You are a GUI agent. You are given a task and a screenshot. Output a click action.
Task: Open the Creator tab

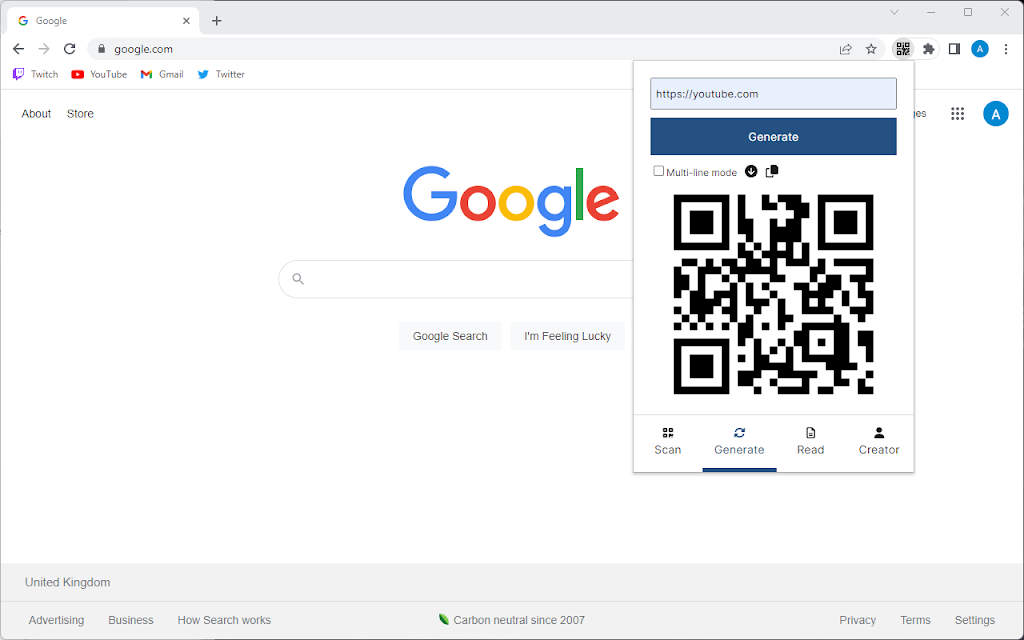click(879, 441)
